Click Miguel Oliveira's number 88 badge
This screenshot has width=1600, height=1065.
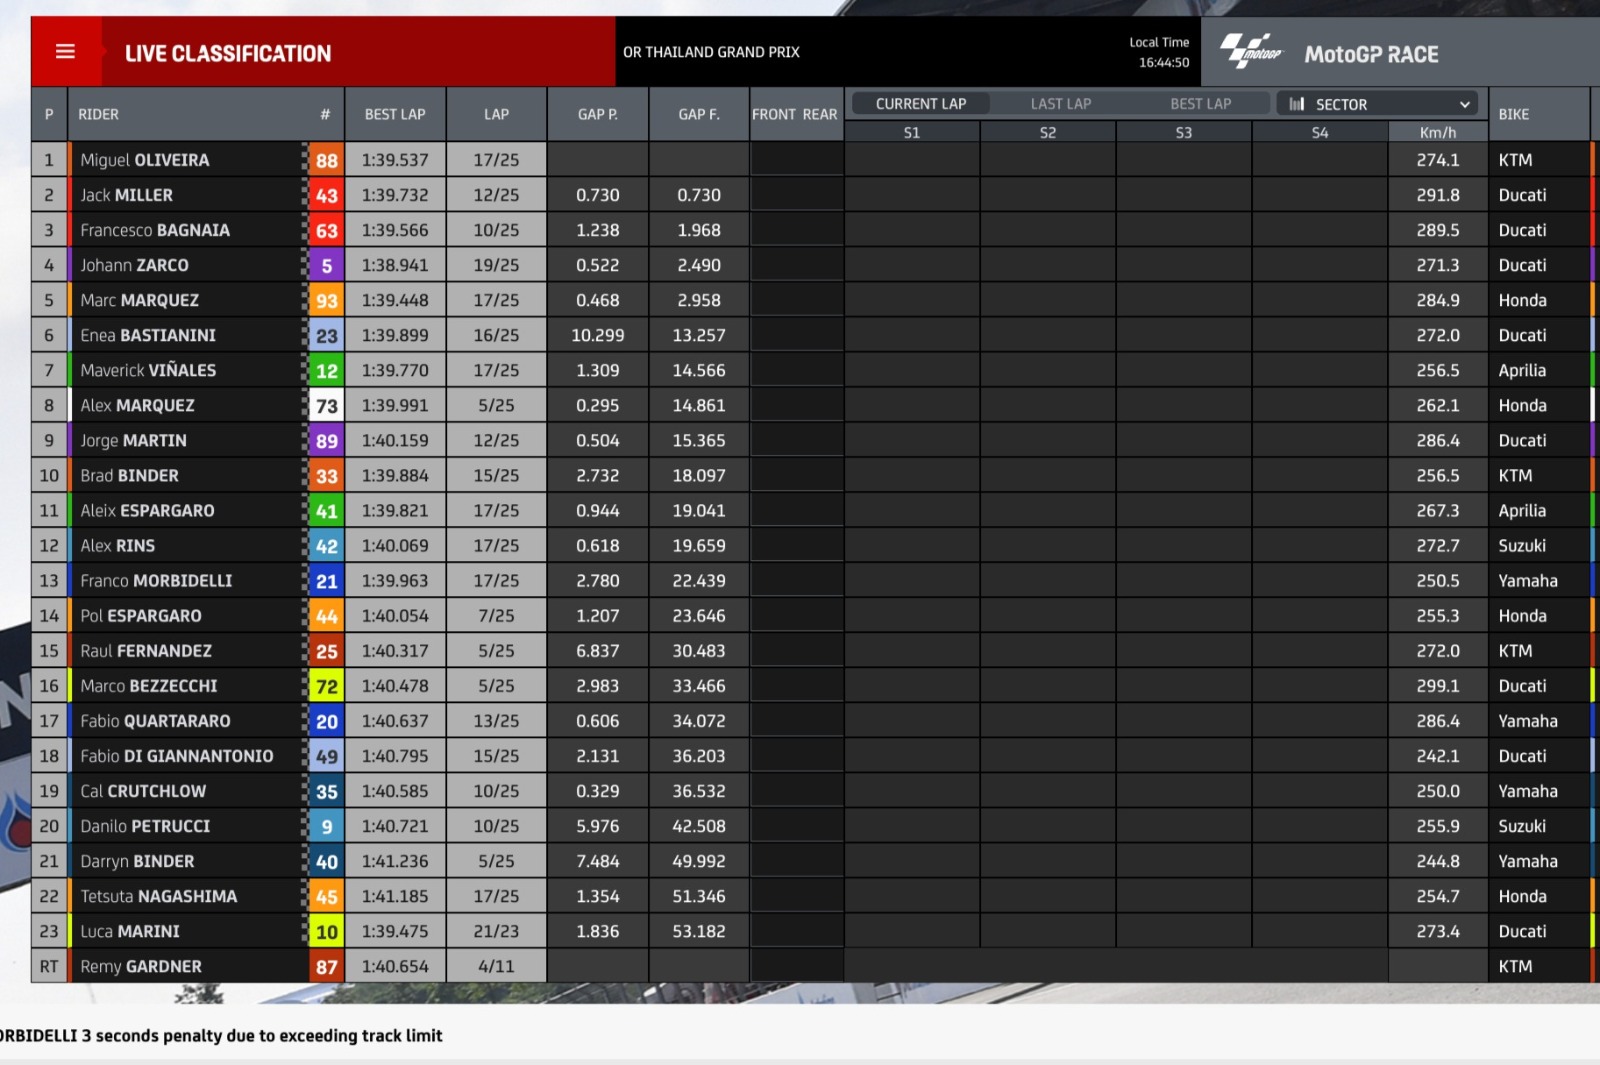tap(326, 160)
